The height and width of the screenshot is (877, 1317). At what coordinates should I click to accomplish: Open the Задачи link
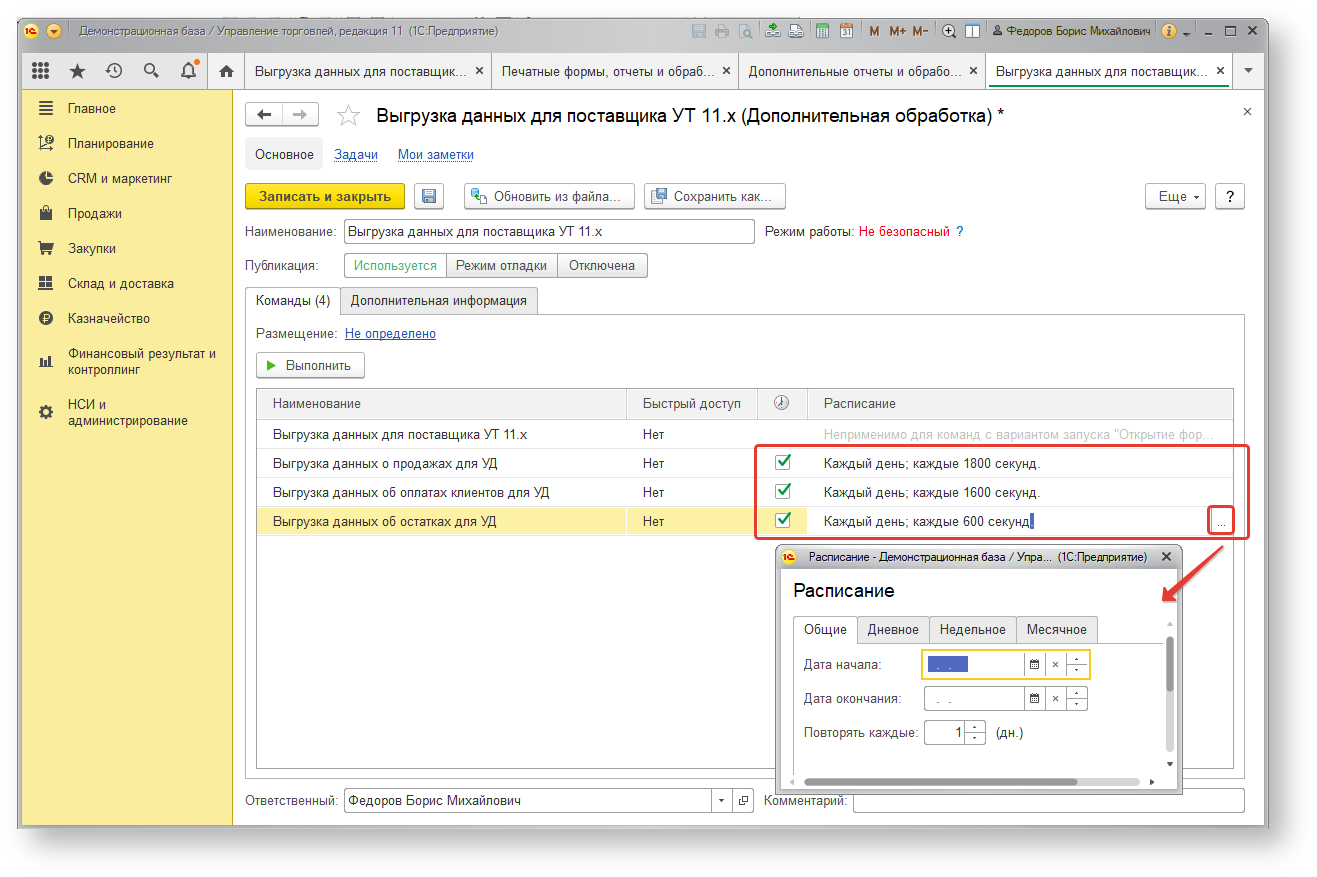click(x=356, y=155)
